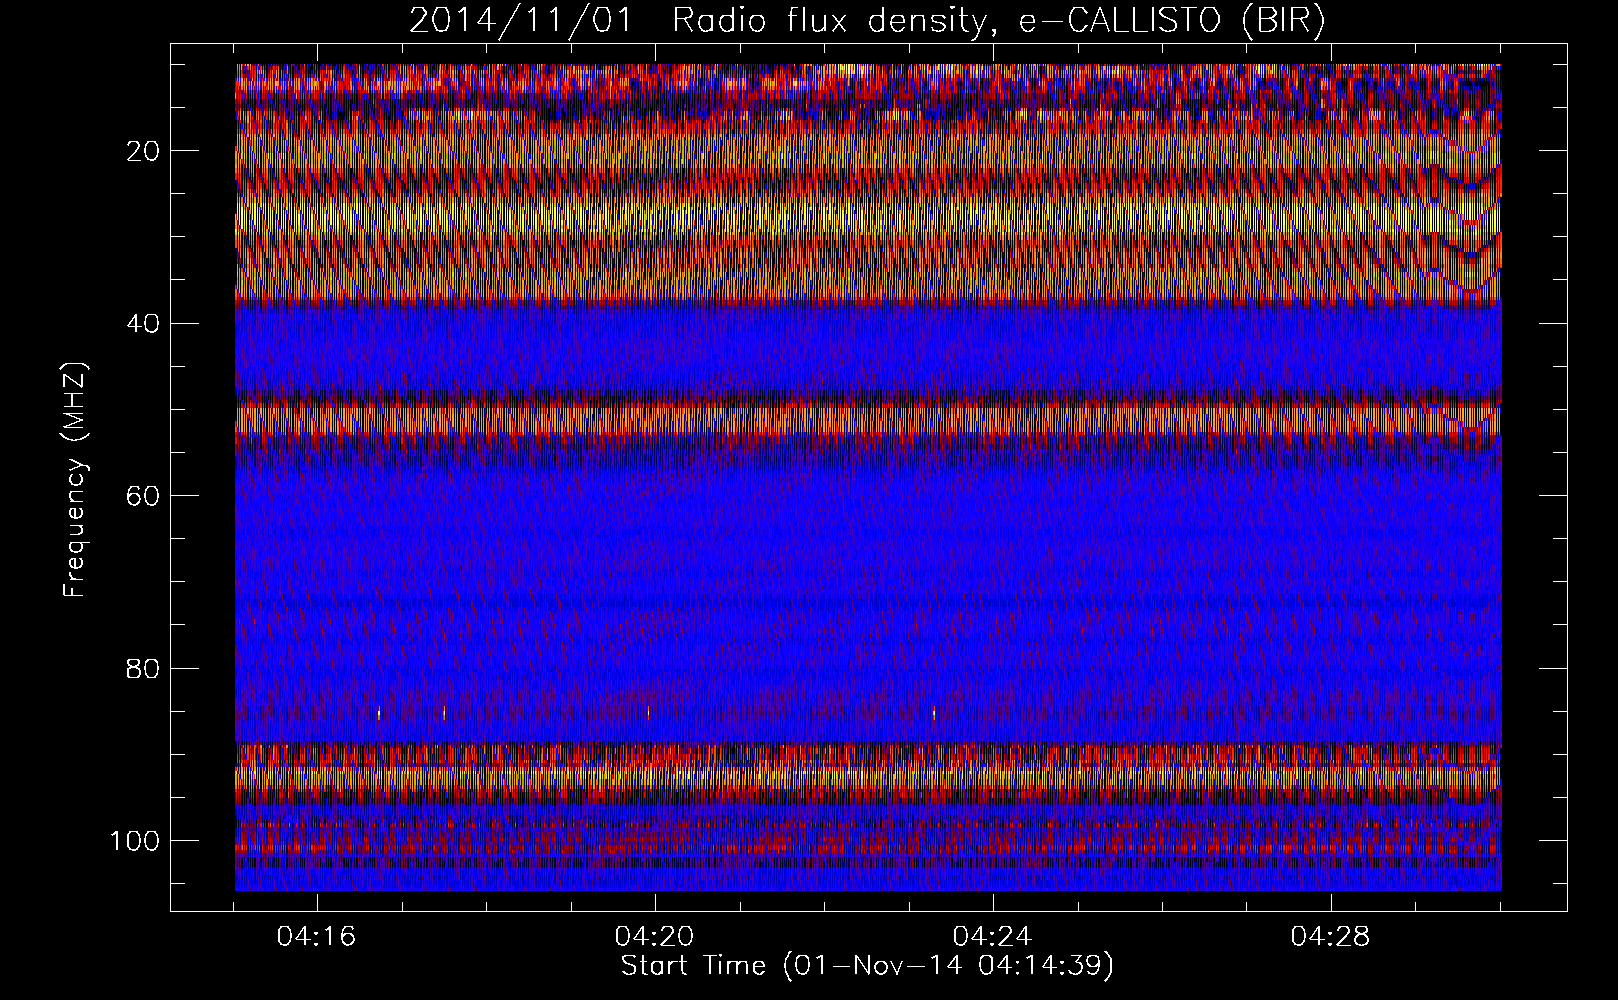Click the 'Start Time (01-Nov-14 04:14:39)' x-axis label

click(867, 966)
